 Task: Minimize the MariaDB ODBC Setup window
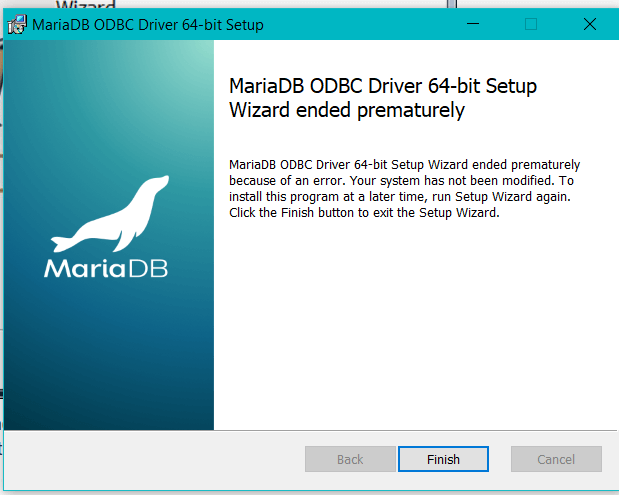coord(473,24)
